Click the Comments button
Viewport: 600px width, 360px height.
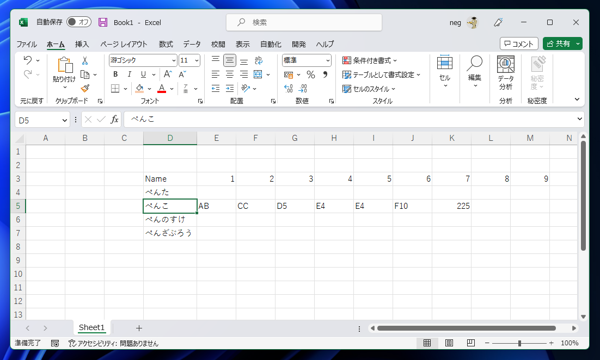[x=519, y=44]
